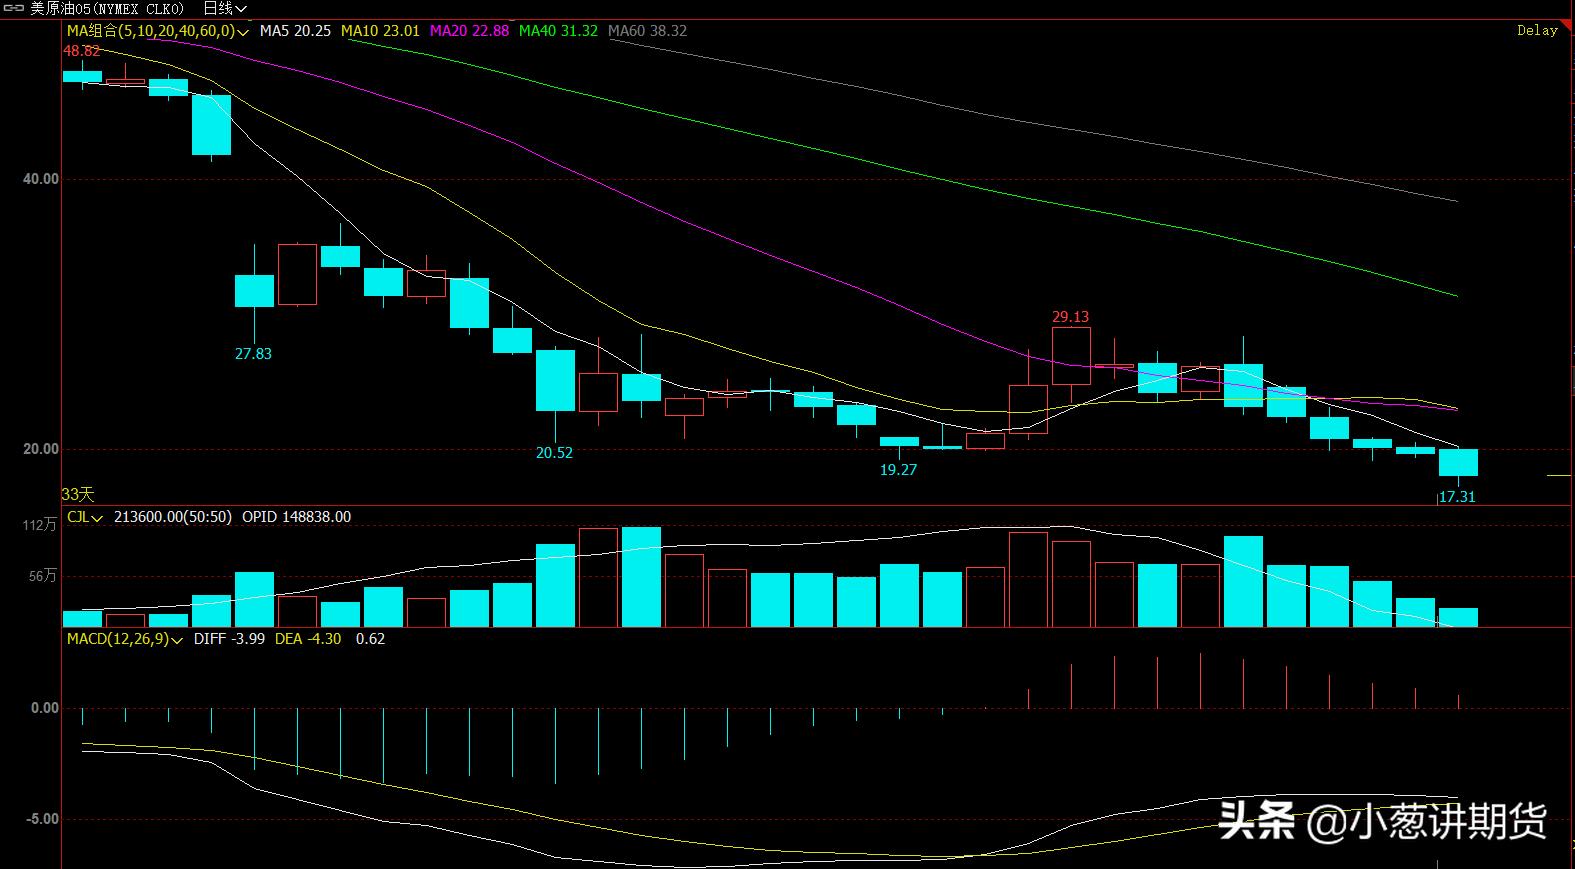The image size is (1575, 869).
Task: Open the MACD(12,26,9) indicator dropdown
Action: click(x=125, y=639)
